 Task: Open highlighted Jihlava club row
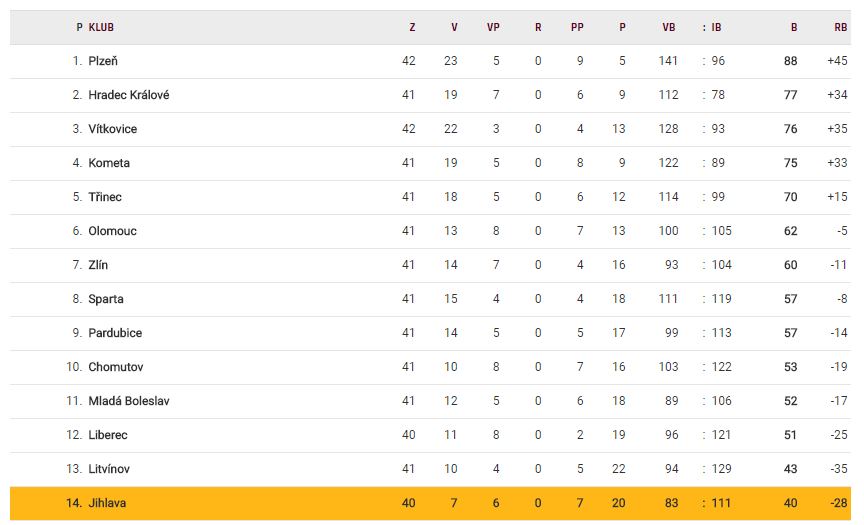coord(107,503)
